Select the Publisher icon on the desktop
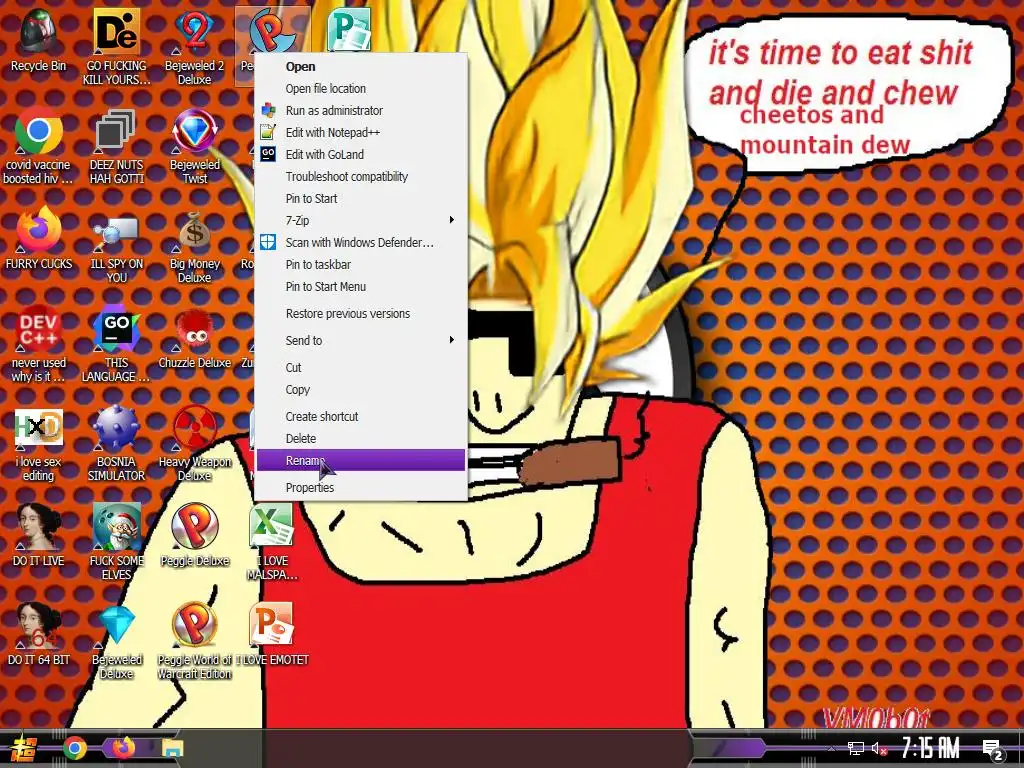The image size is (1024, 768). tap(349, 30)
